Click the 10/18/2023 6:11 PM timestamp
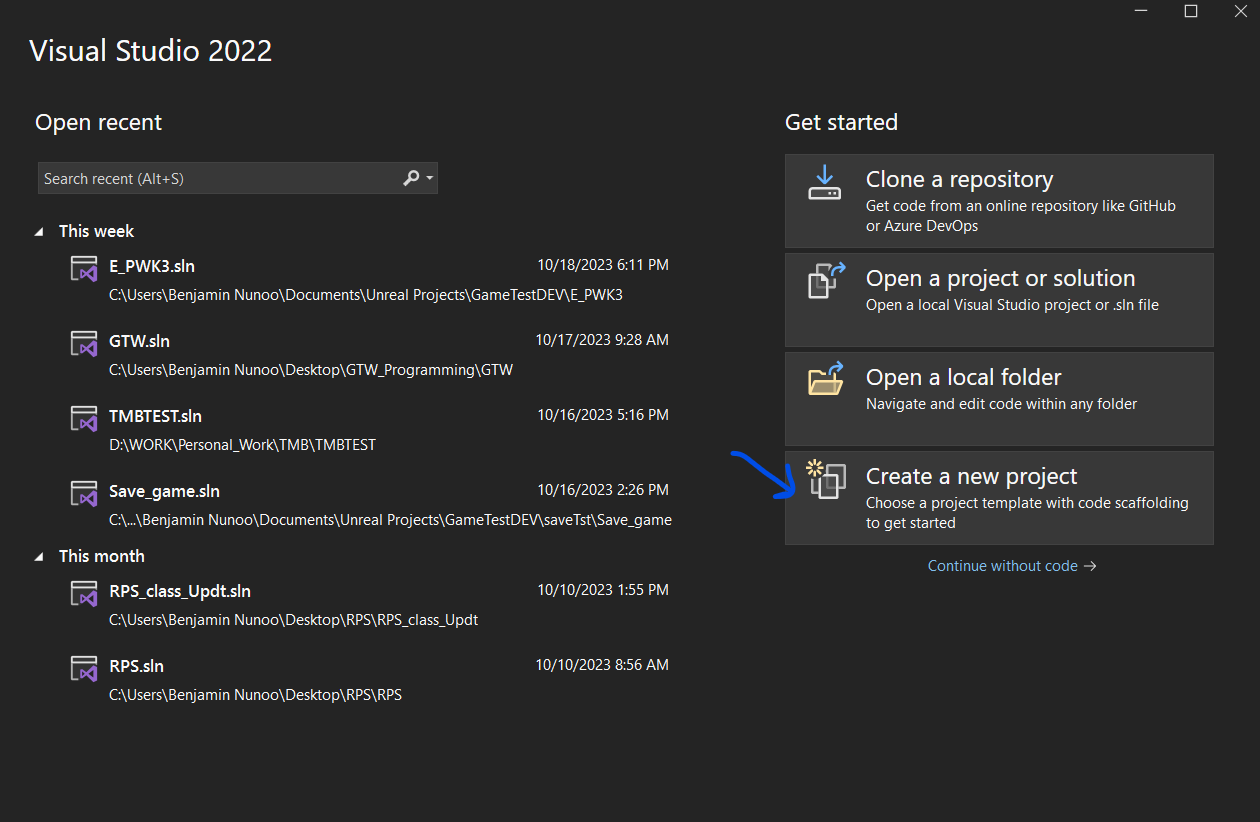 coord(603,265)
